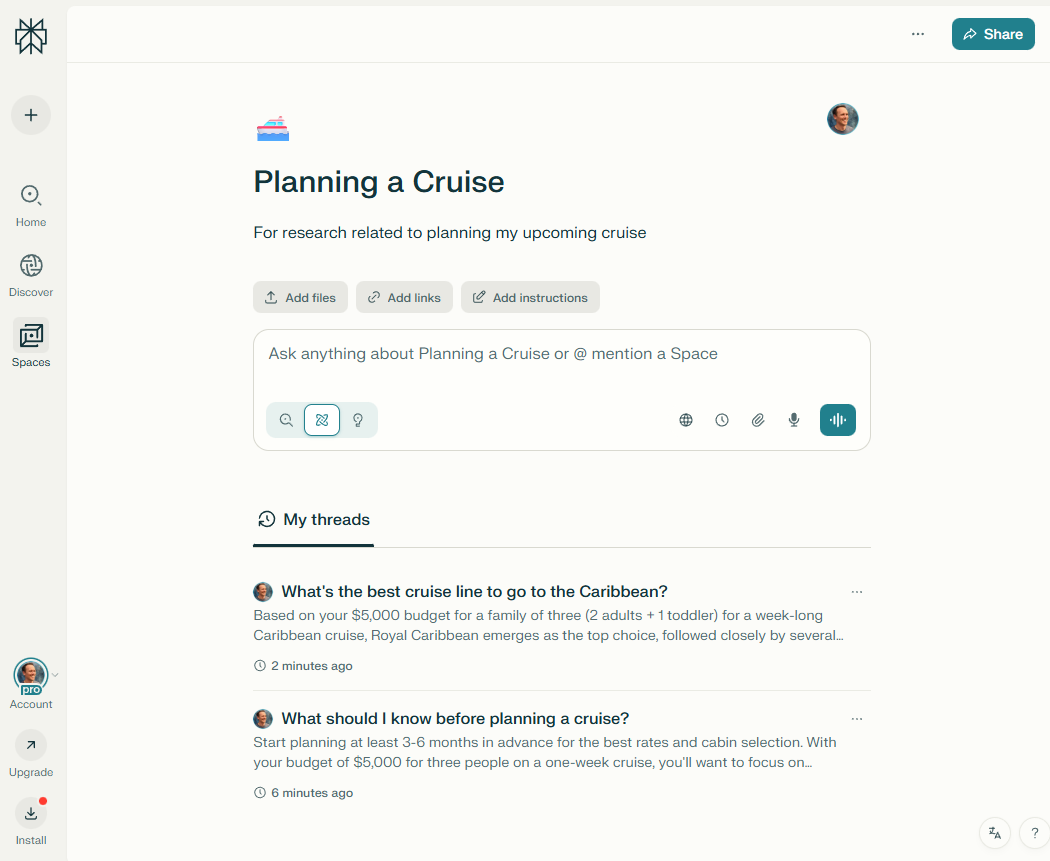The image size is (1050, 861).
Task: Open the Spaces sidebar icon
Action: 31,335
